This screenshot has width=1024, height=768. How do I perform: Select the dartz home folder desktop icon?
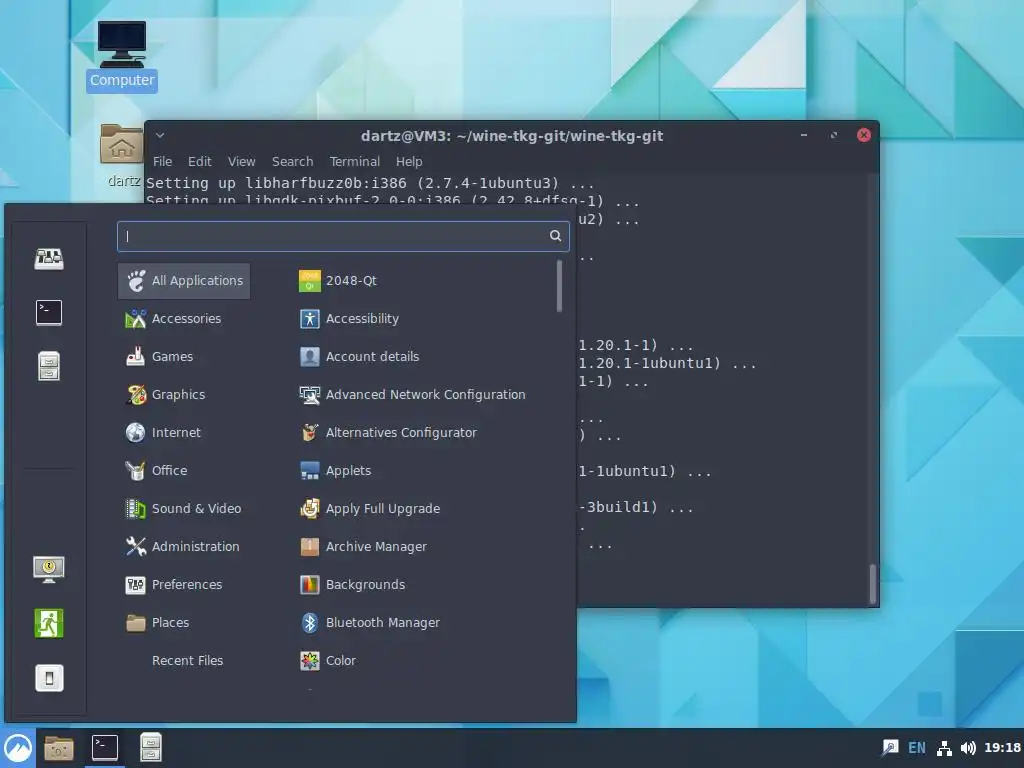click(x=121, y=155)
